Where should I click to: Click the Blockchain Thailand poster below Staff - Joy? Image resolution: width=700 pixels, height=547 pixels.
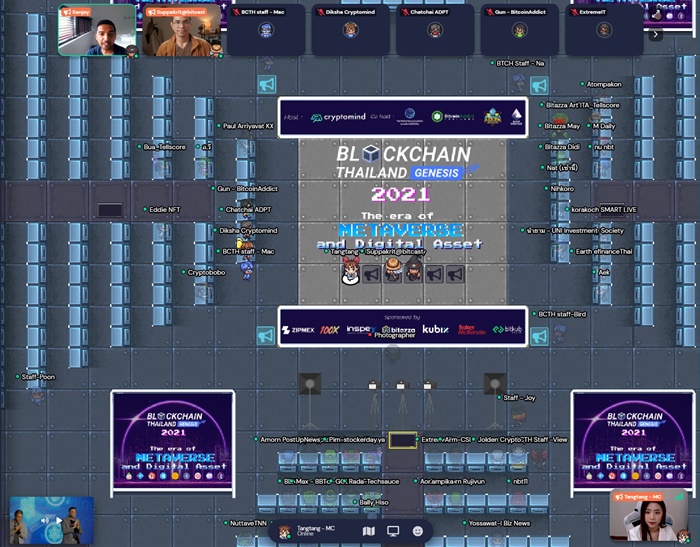(x=633, y=443)
